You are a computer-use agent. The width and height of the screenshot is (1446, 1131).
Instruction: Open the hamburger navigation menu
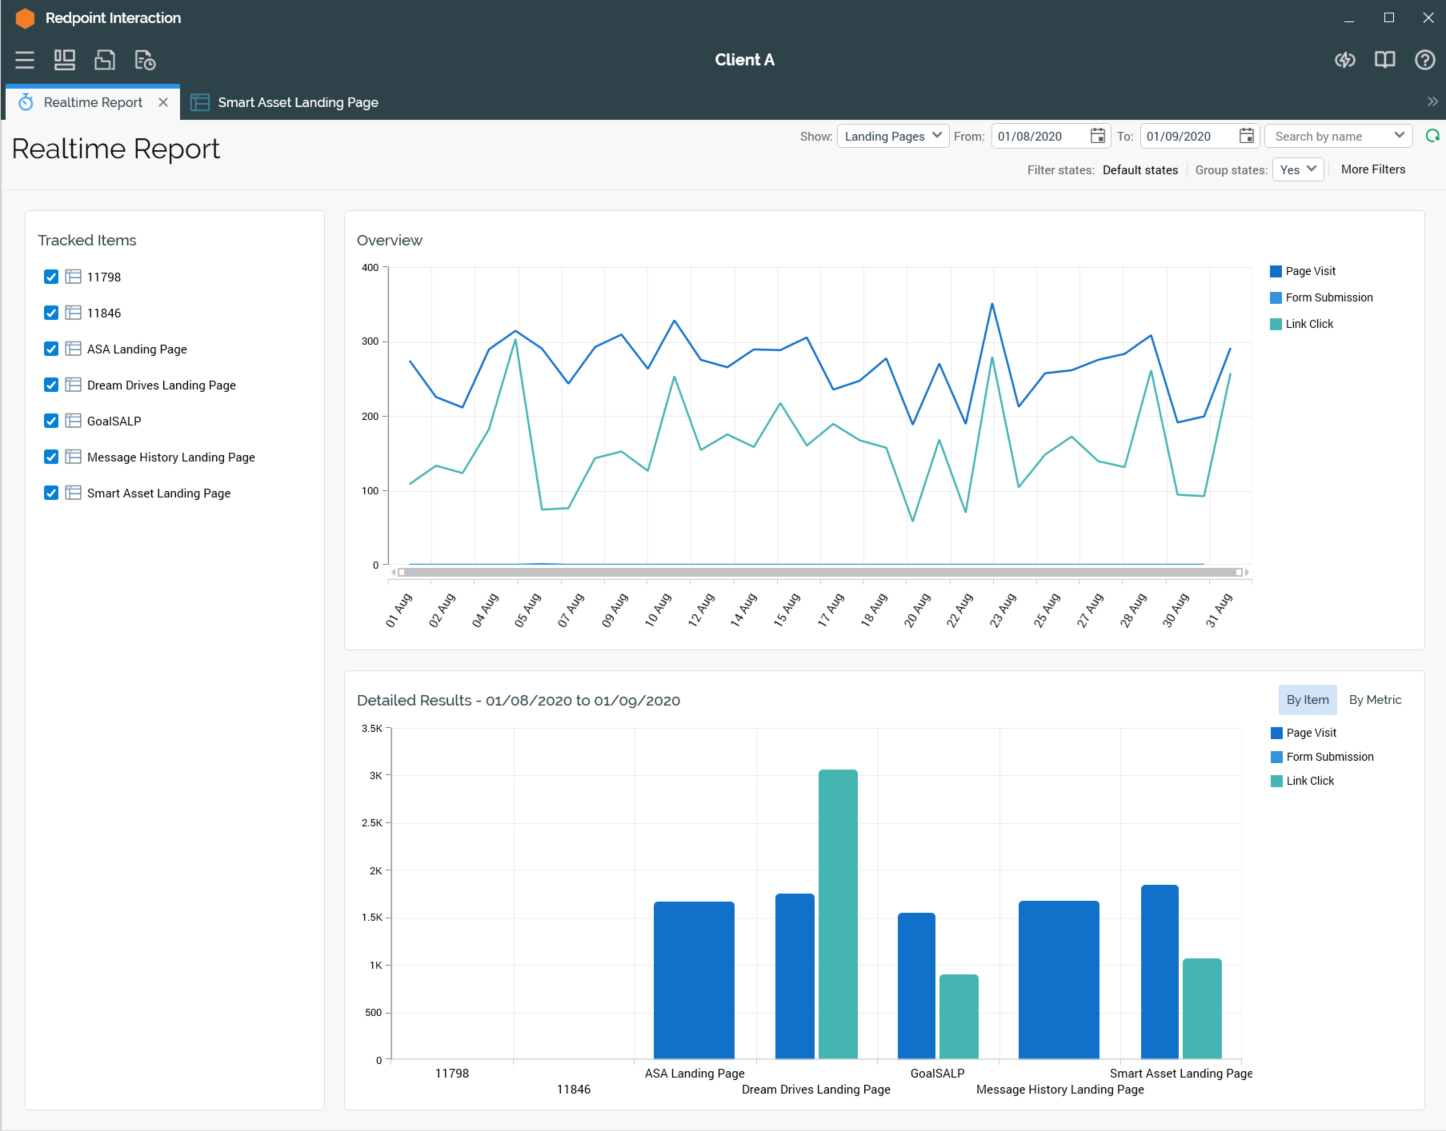[x=25, y=60]
